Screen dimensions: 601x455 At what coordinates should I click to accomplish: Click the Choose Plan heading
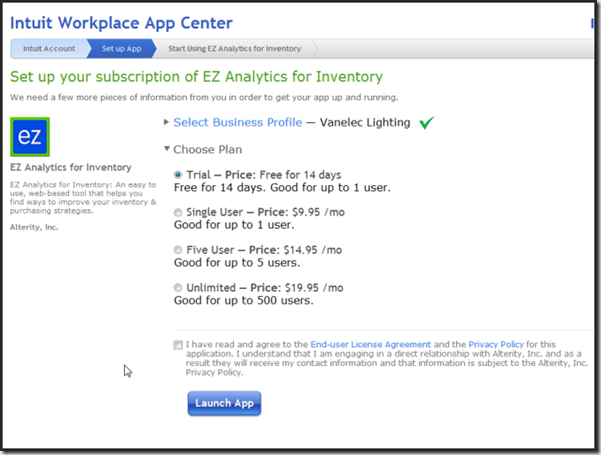[x=207, y=149]
